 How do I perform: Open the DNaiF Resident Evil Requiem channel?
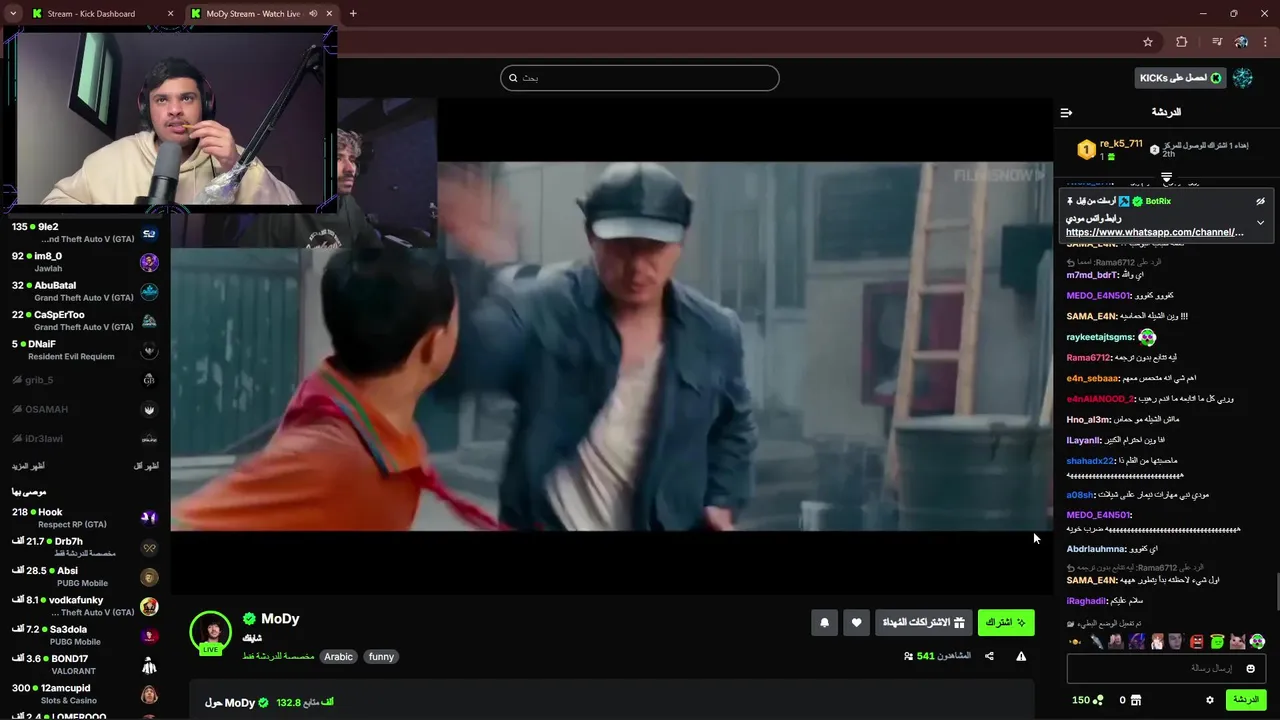point(85,350)
